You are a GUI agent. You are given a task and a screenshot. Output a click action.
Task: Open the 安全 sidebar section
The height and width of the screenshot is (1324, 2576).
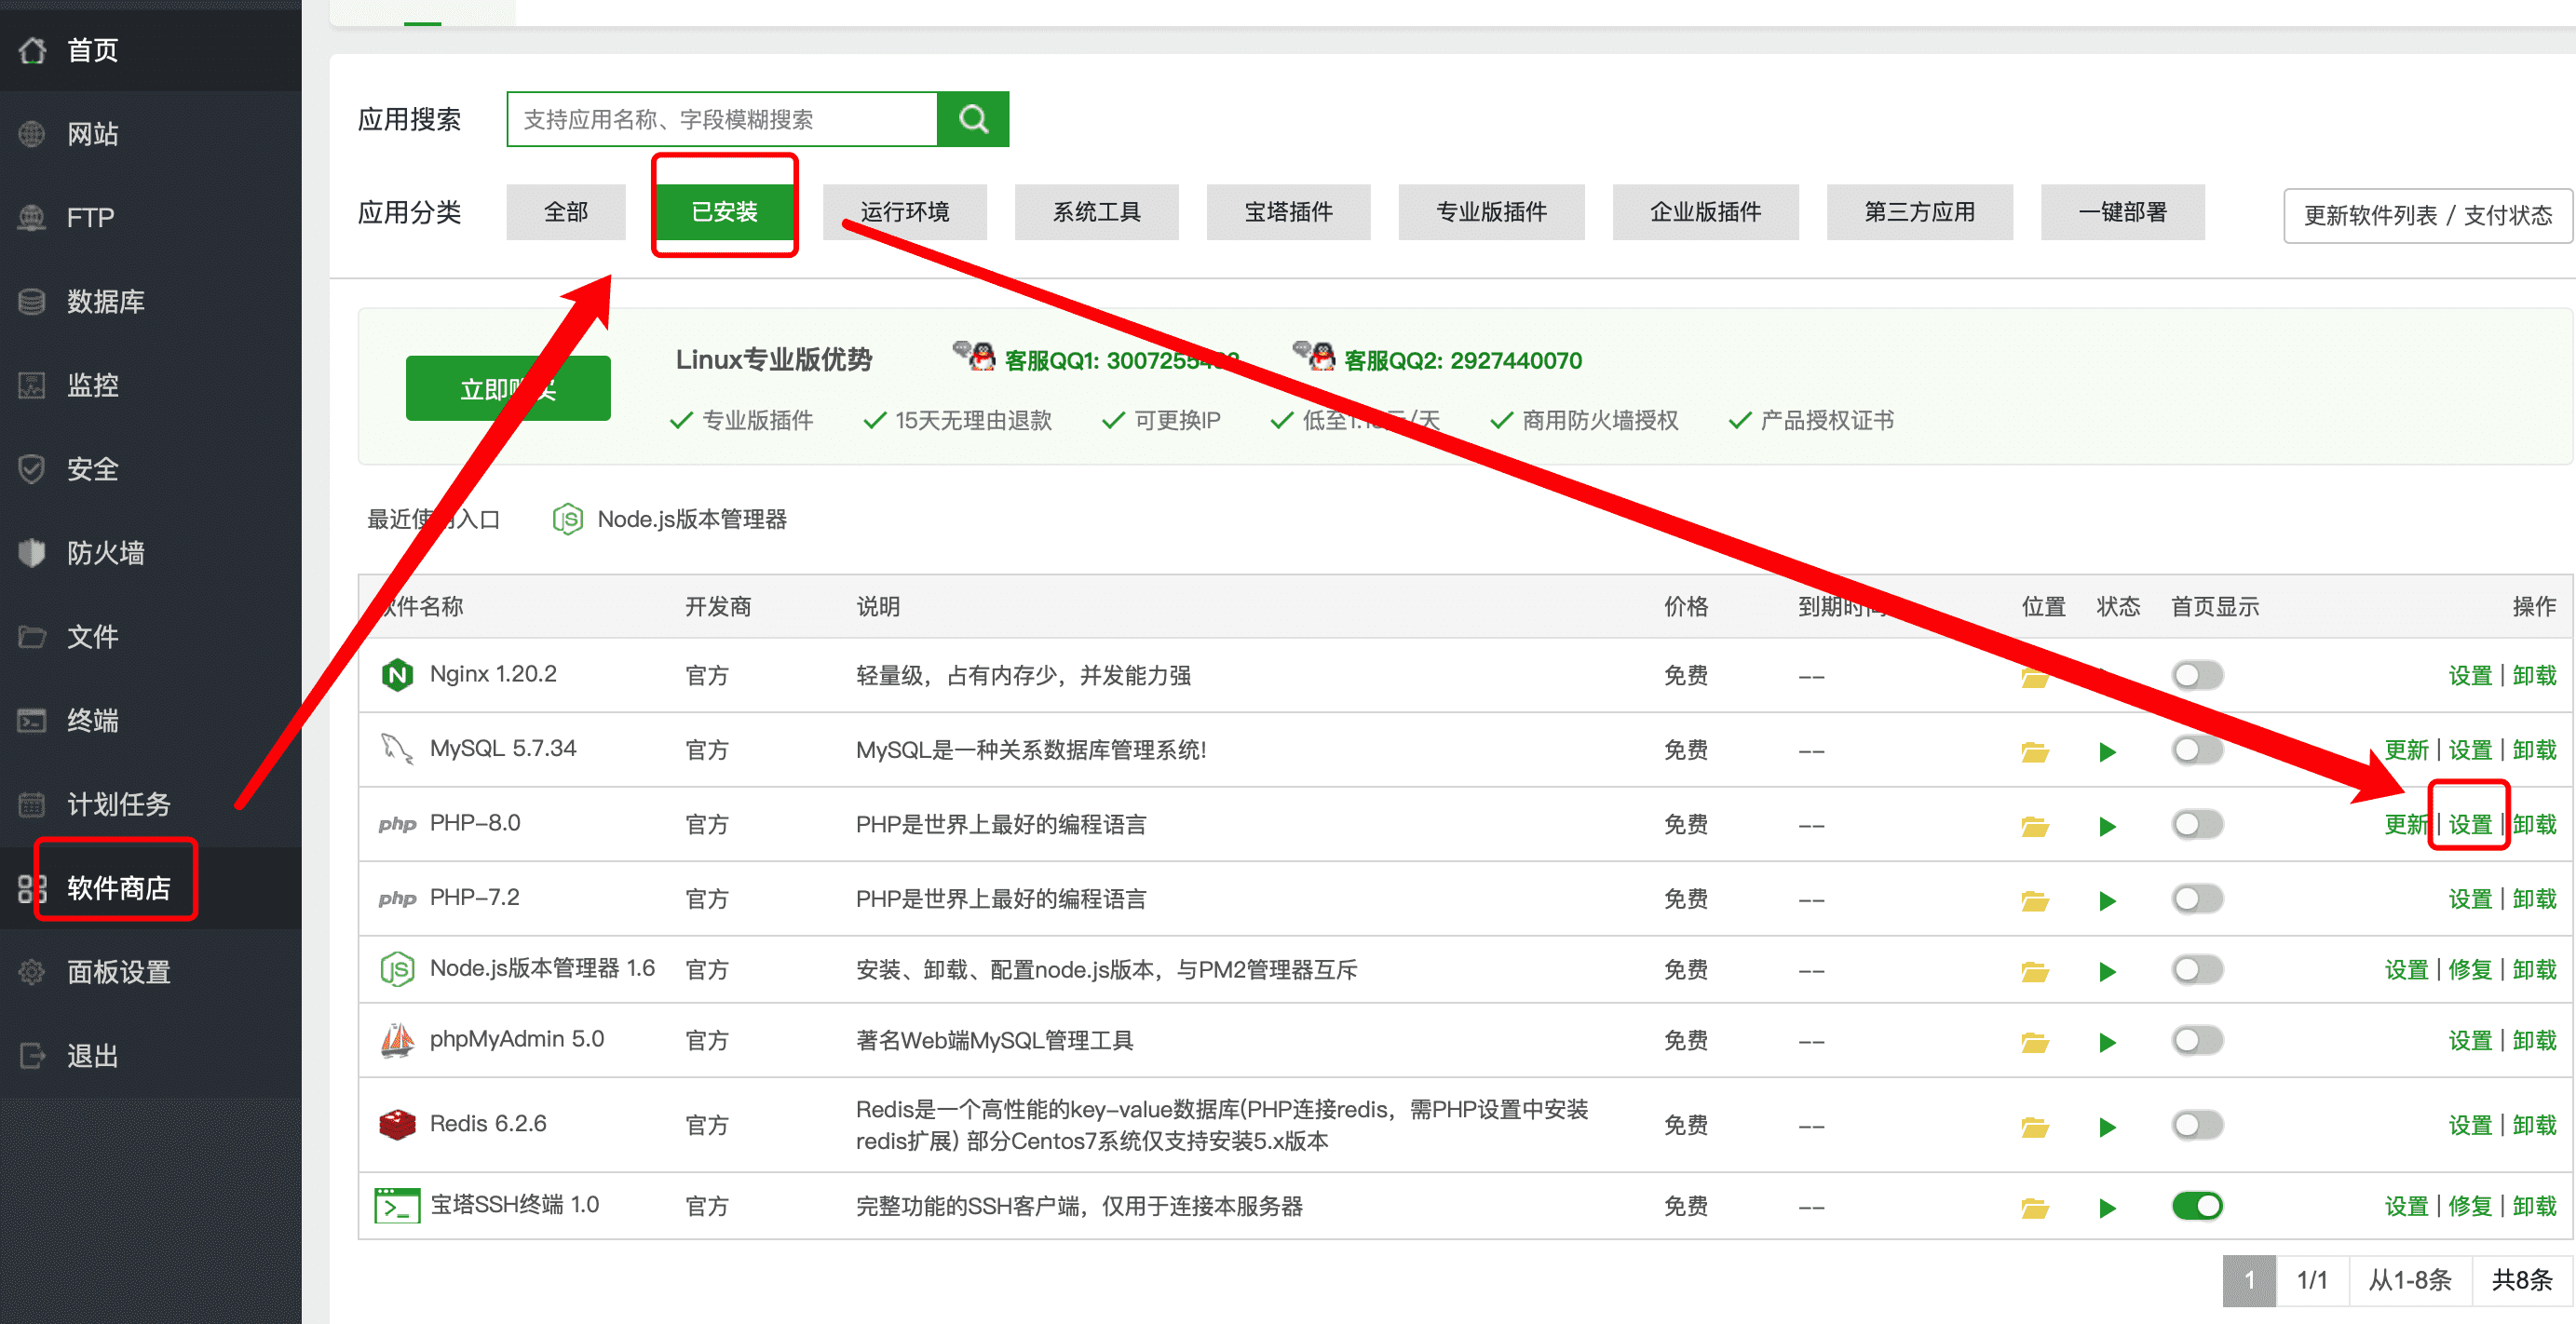coord(150,469)
